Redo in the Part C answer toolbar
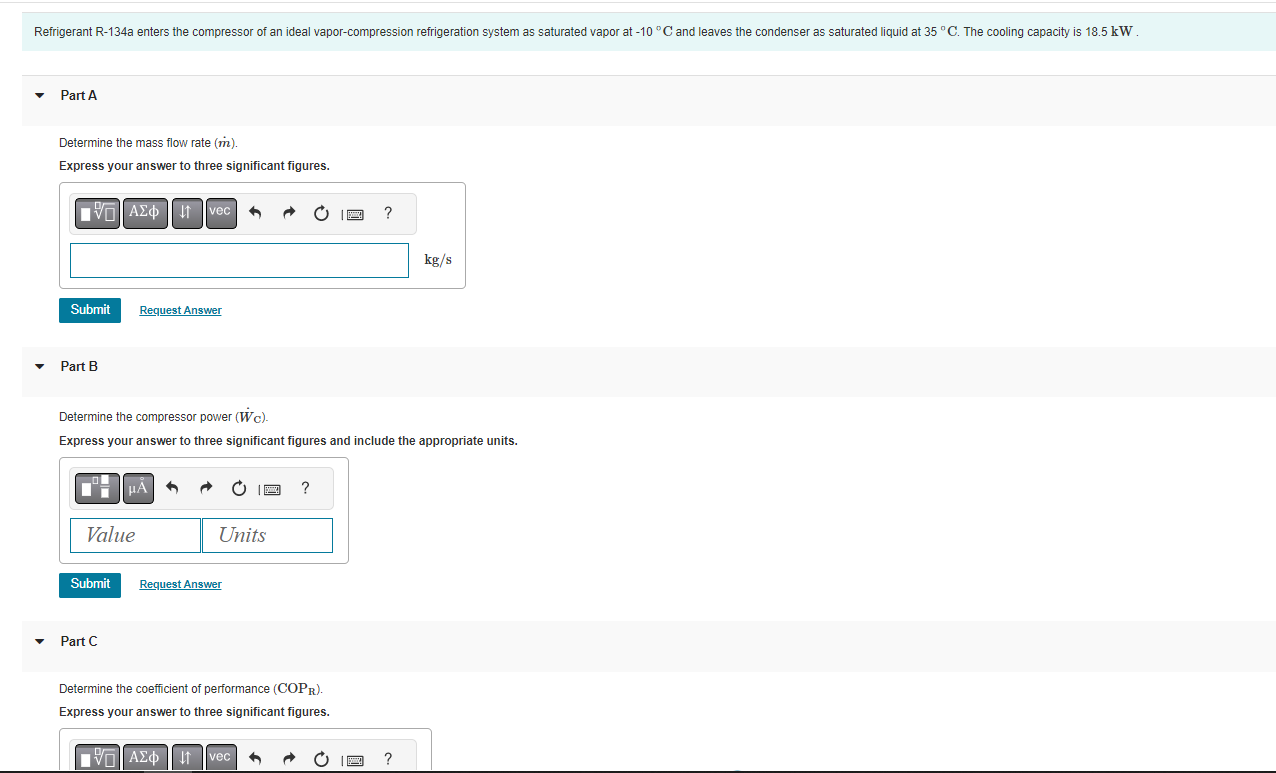Screen dimensions: 1276x773 289,759
